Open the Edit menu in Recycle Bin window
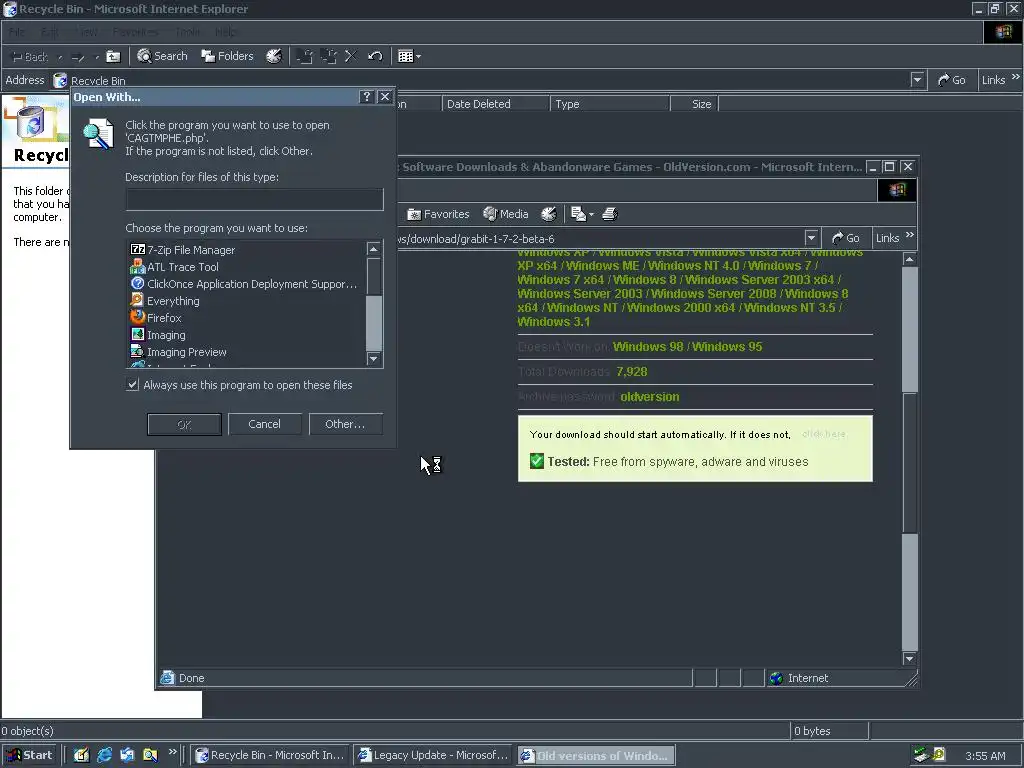The image size is (1024, 768). pos(50,32)
